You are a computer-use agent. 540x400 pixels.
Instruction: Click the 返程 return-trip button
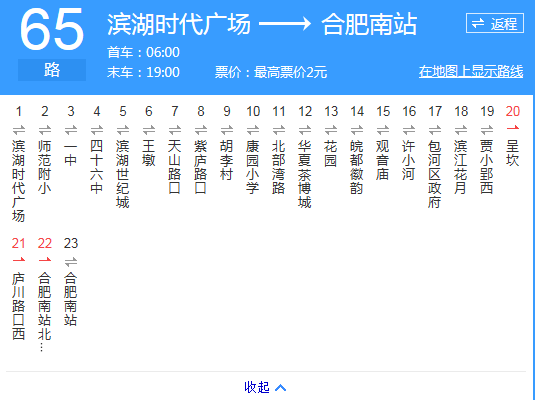click(x=495, y=23)
